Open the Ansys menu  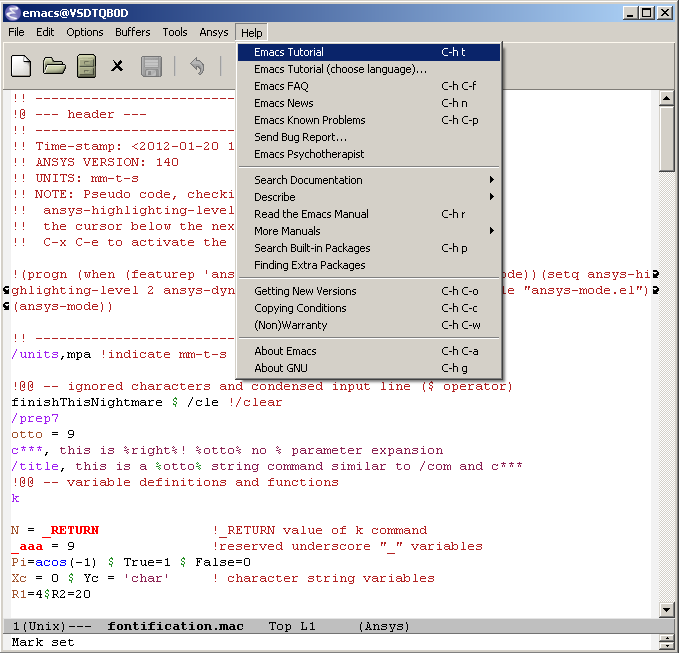click(x=214, y=32)
